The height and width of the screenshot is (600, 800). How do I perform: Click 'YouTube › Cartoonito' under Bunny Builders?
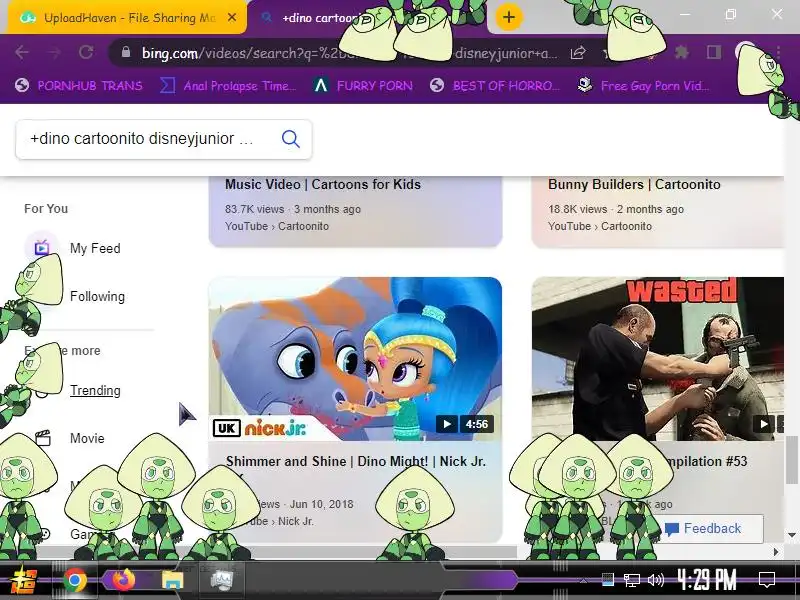(600, 226)
